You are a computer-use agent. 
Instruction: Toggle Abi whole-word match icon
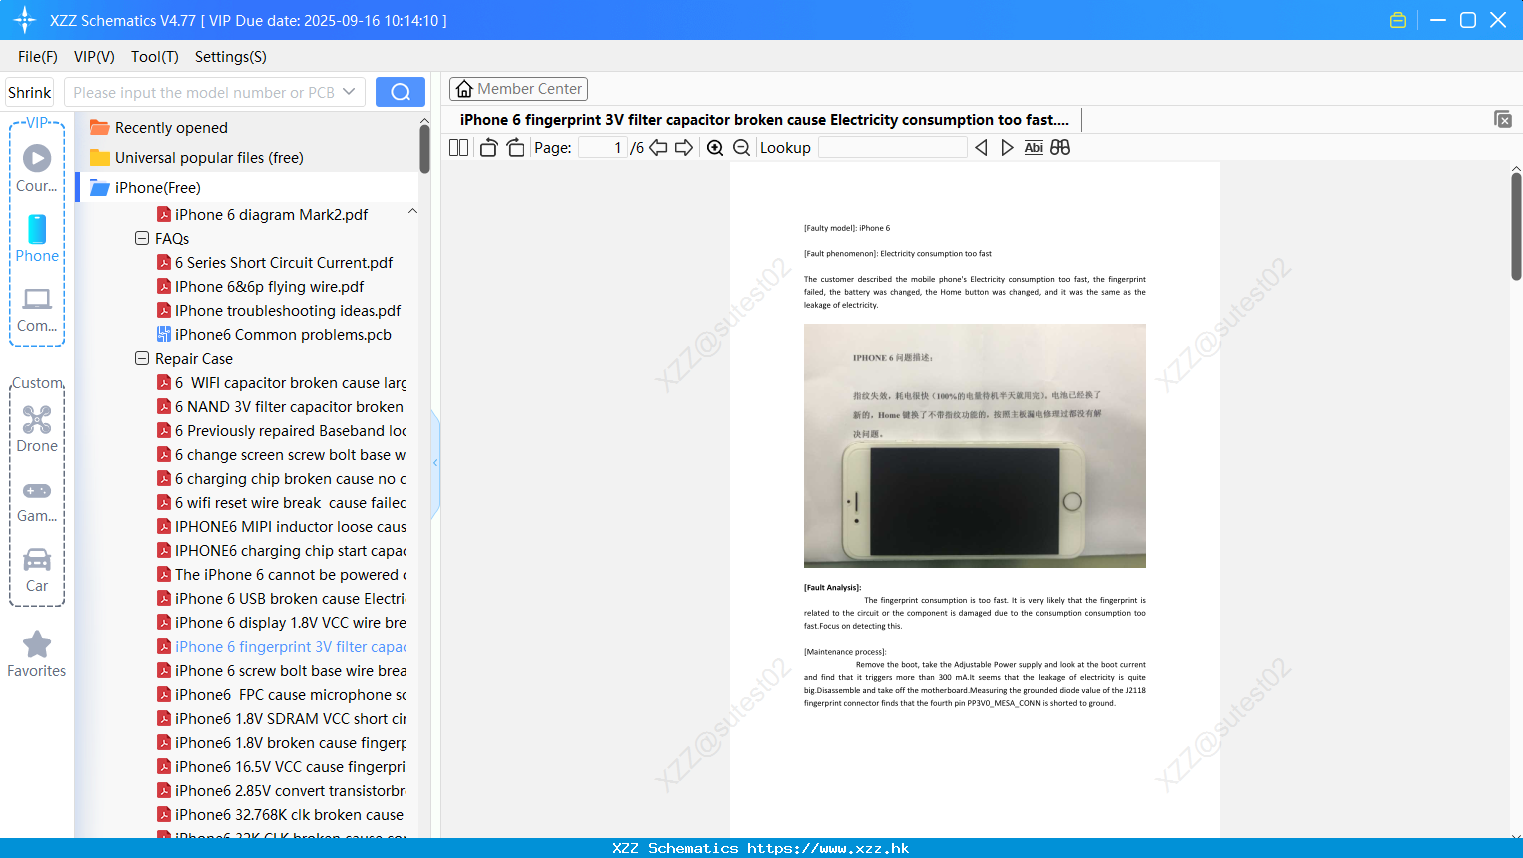(1034, 148)
